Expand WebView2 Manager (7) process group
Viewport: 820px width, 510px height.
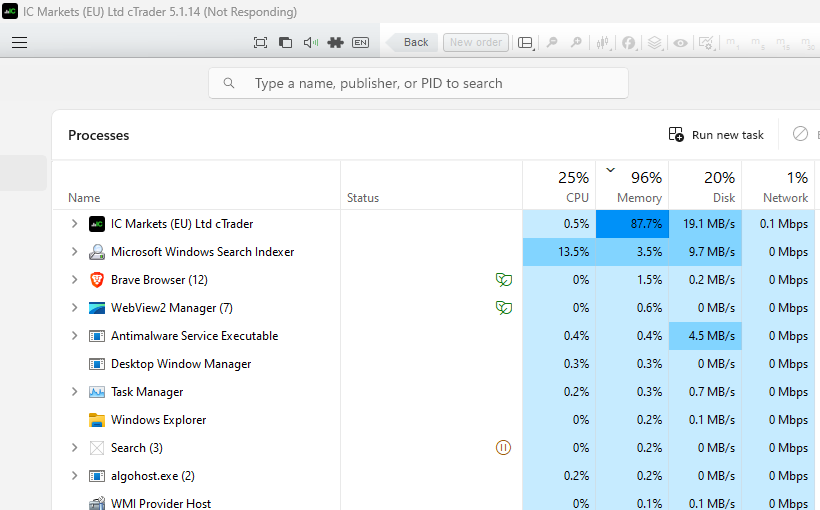pyautogui.click(x=74, y=308)
